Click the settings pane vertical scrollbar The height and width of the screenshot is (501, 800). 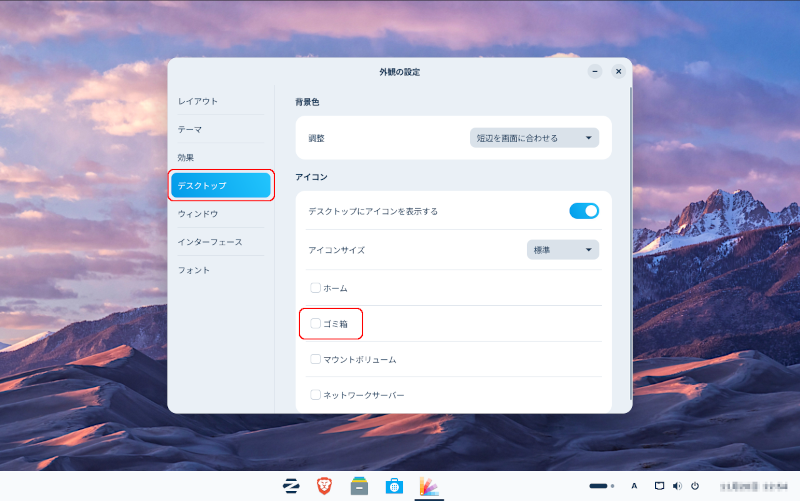(x=631, y=243)
